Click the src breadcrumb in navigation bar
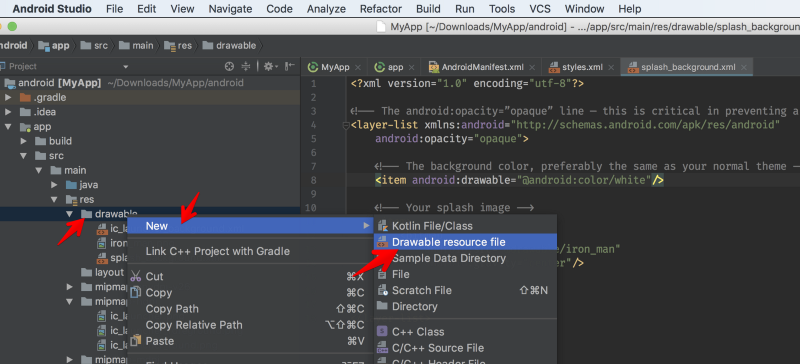Viewport: 800px width, 364px height. coord(94,45)
